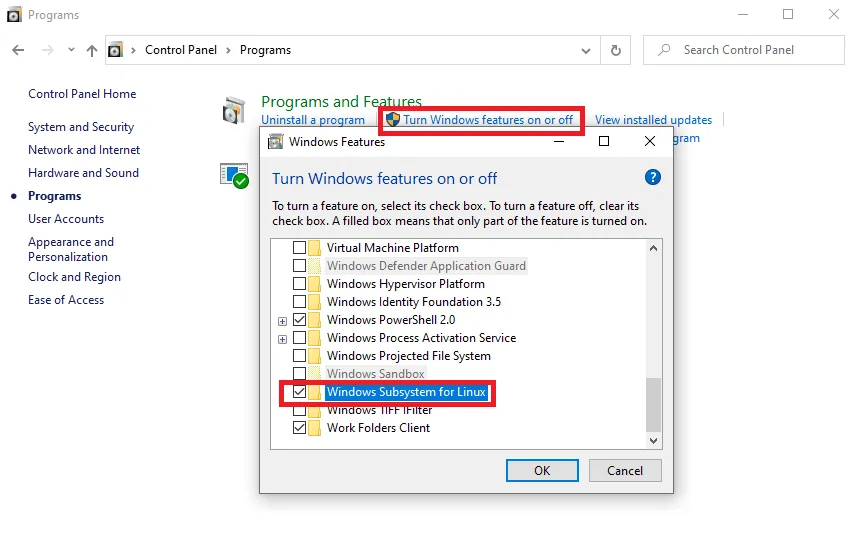Close the Windows Features dialog

pyautogui.click(x=649, y=142)
